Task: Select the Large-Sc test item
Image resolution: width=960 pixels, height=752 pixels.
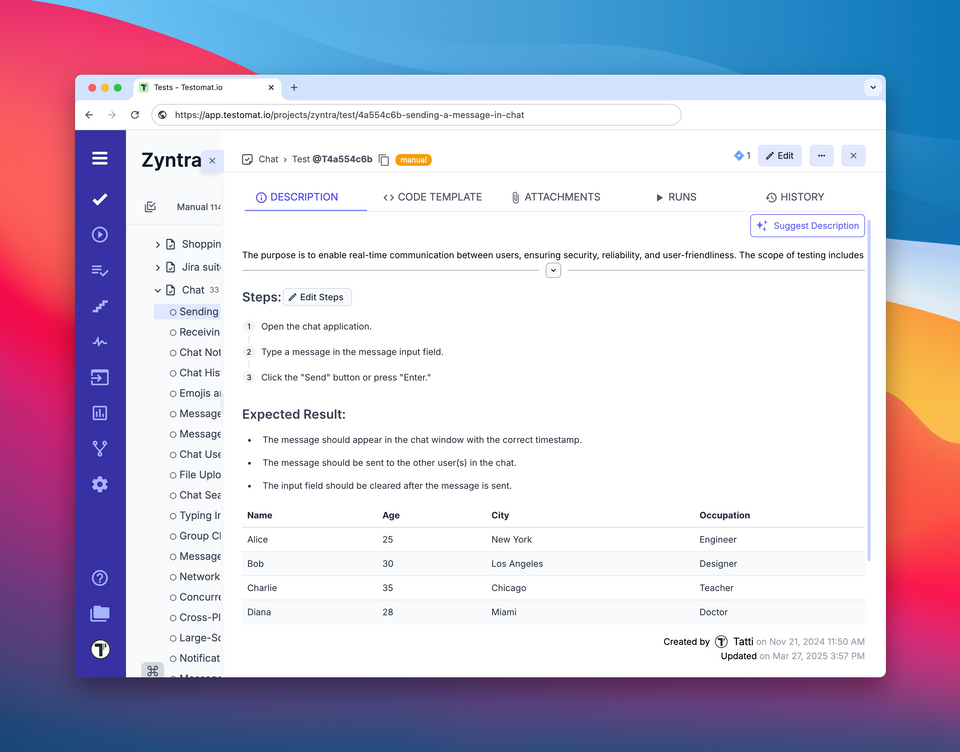Action: (195, 637)
